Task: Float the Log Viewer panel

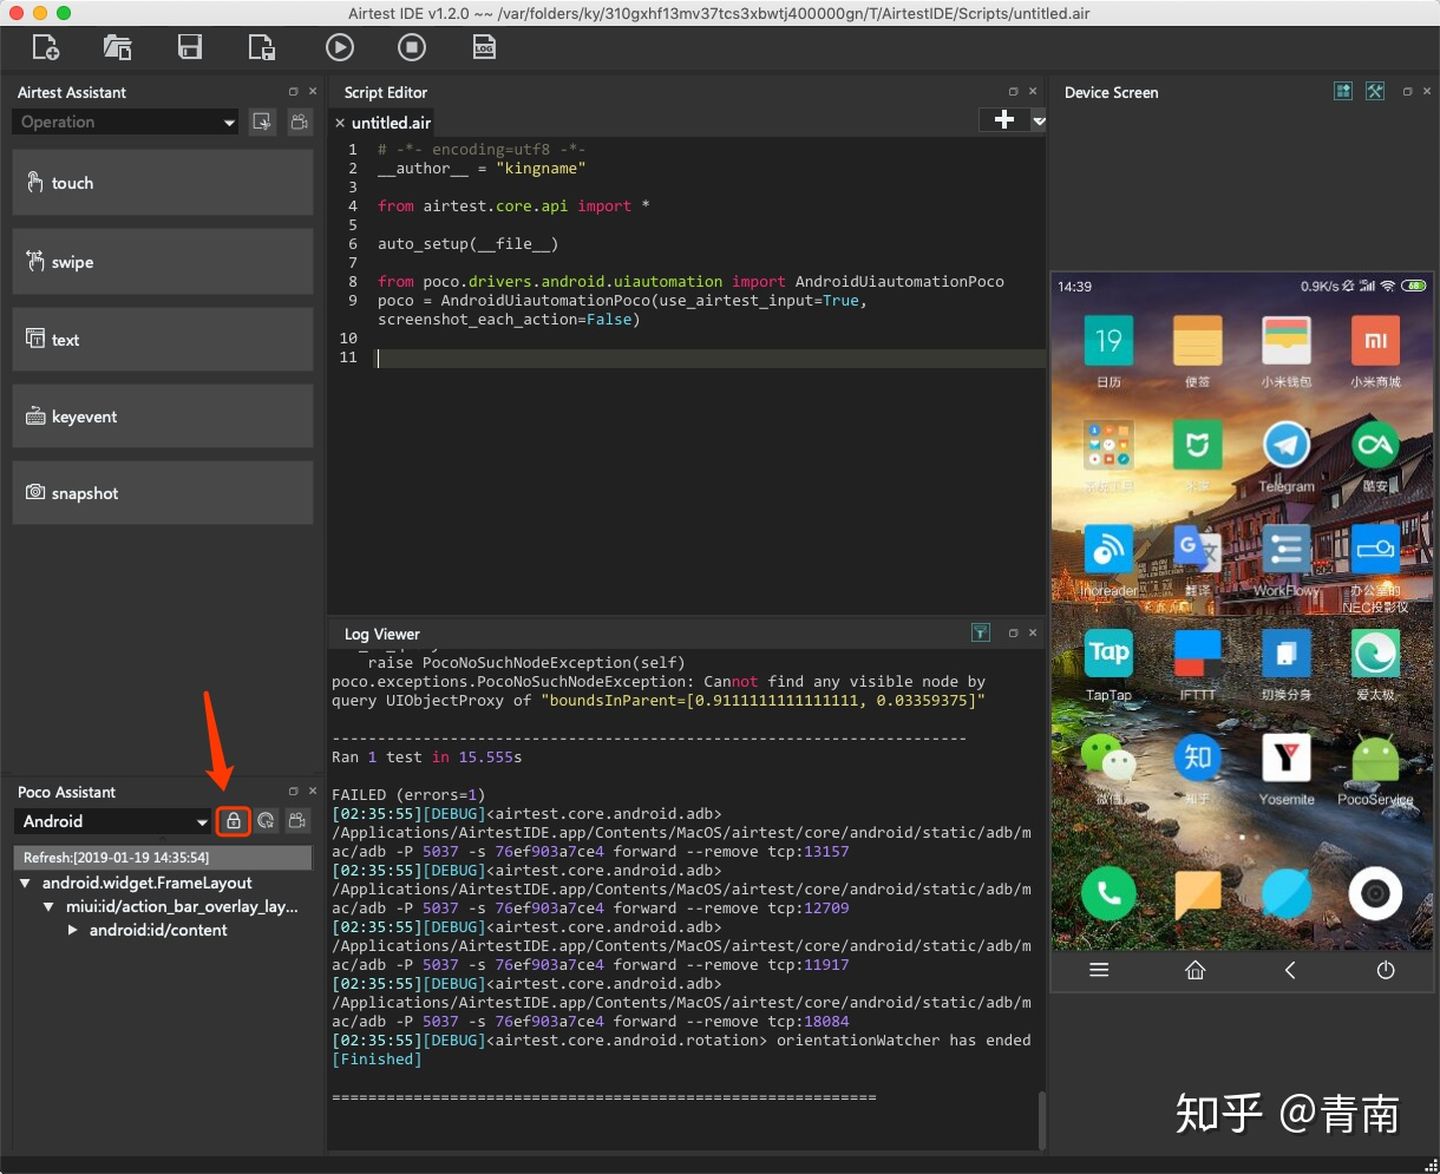Action: point(1013,633)
